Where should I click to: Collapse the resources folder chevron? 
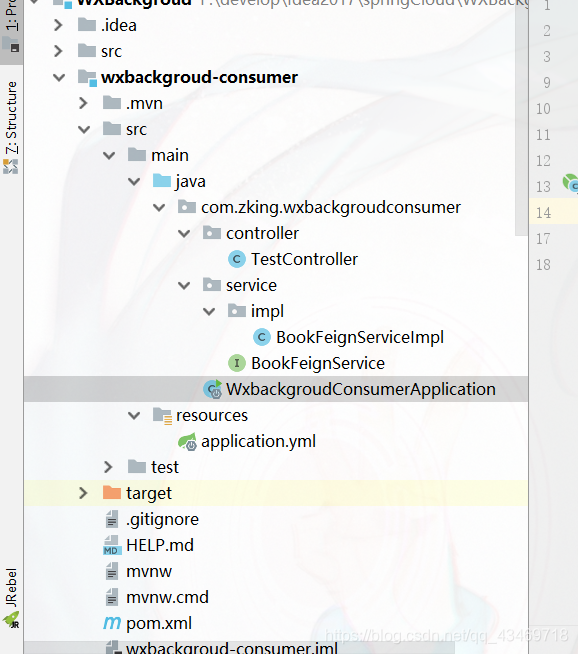pos(134,415)
